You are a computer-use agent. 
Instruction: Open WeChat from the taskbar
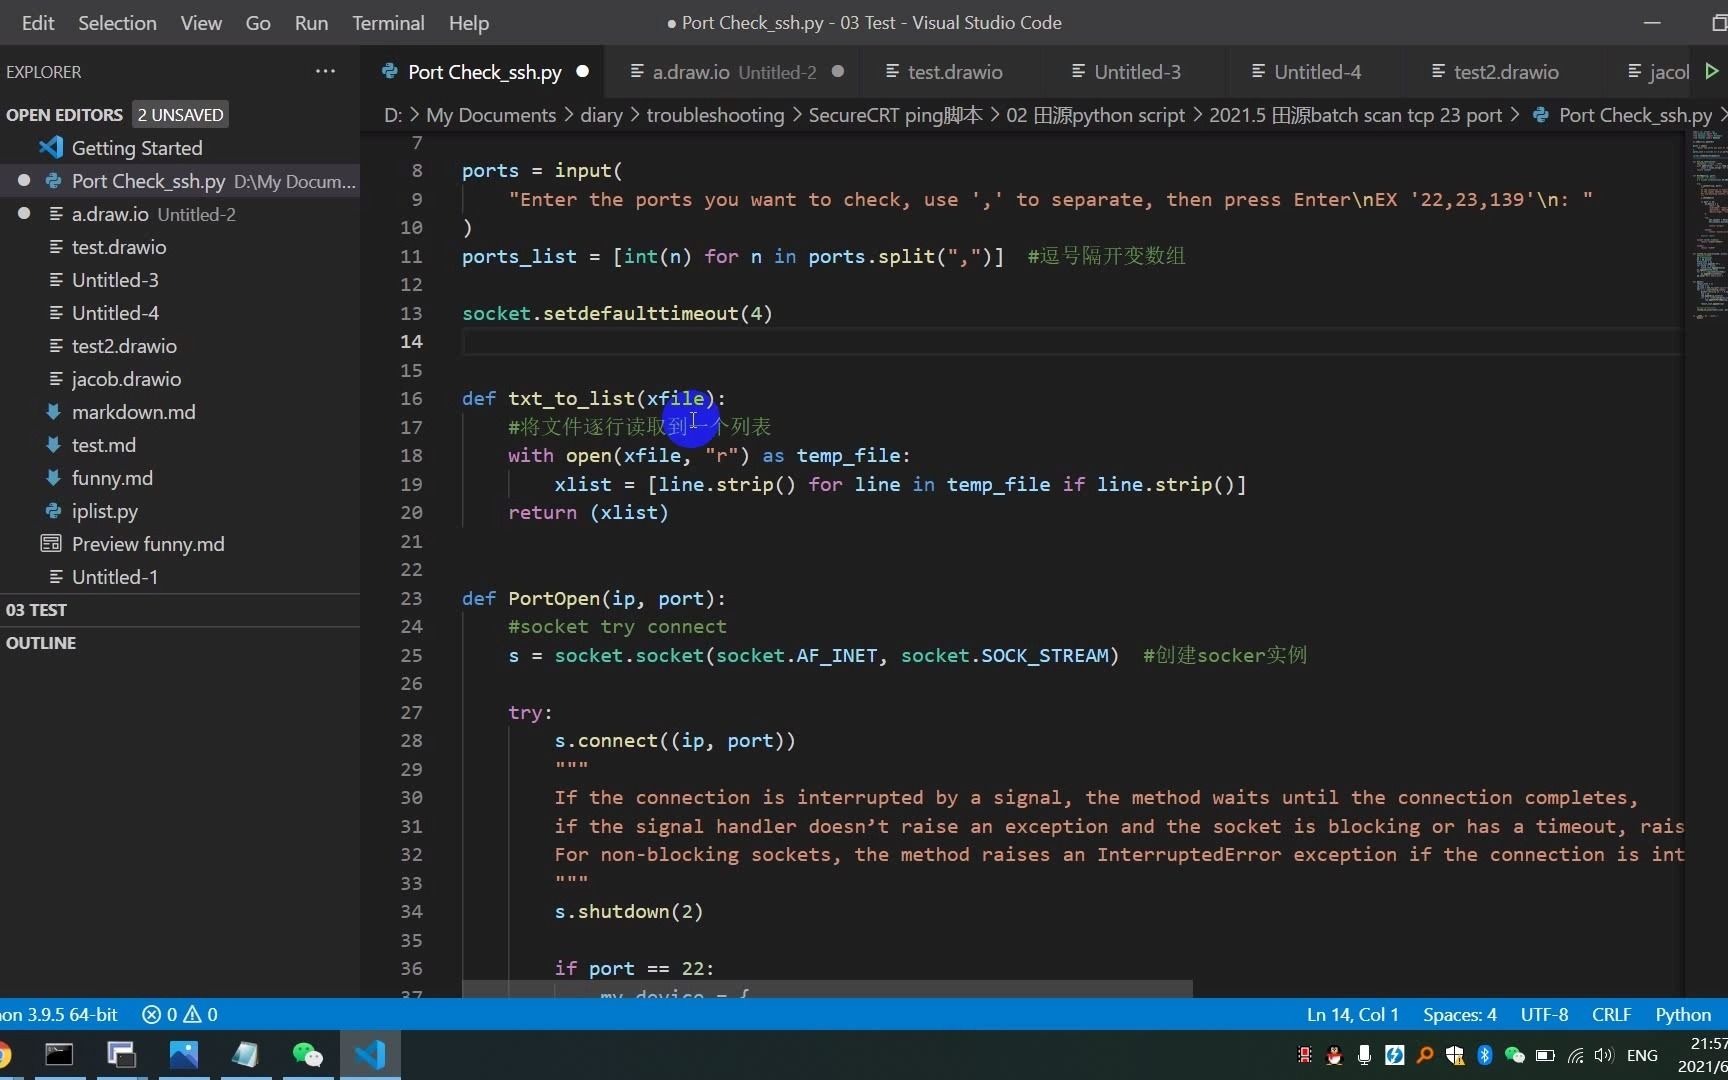point(307,1055)
